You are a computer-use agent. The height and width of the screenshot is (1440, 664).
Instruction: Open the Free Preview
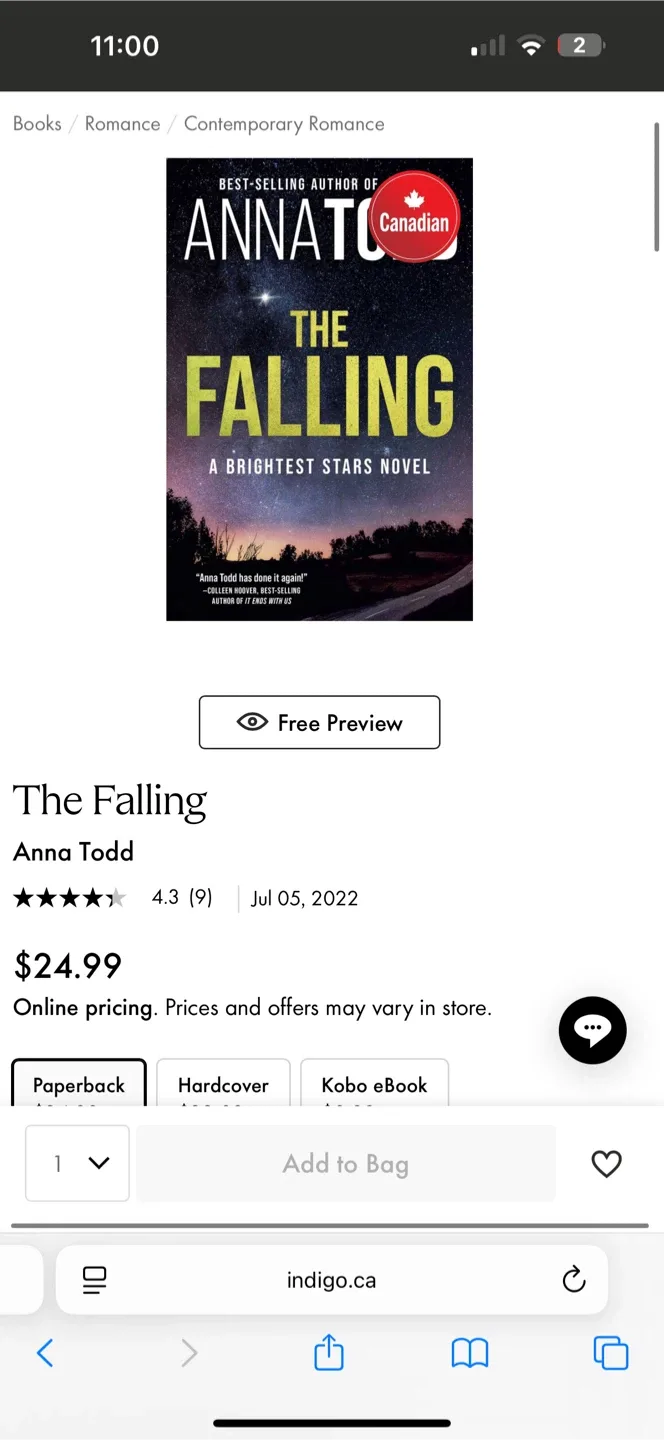[319, 722]
